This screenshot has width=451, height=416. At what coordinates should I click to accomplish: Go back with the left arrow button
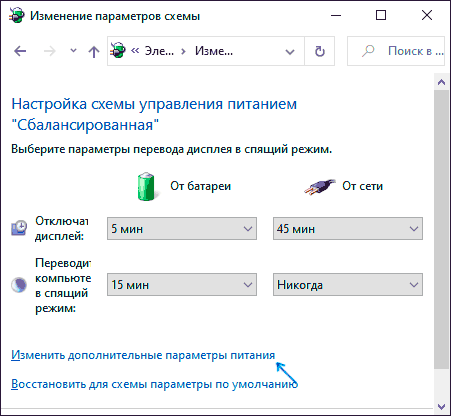tap(20, 51)
